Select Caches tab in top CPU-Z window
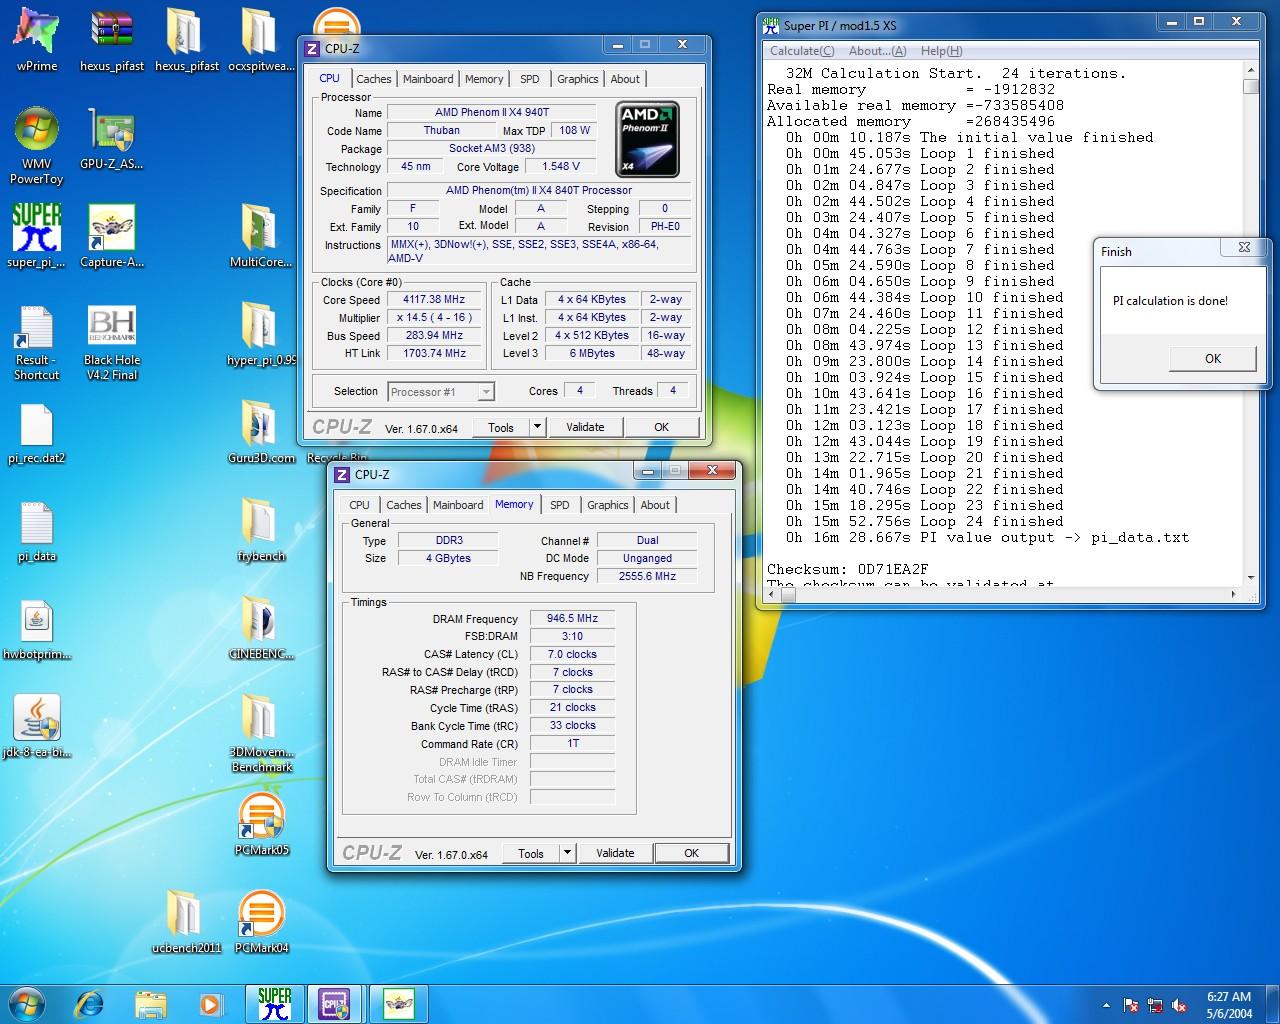This screenshot has width=1280, height=1024. 374,79
